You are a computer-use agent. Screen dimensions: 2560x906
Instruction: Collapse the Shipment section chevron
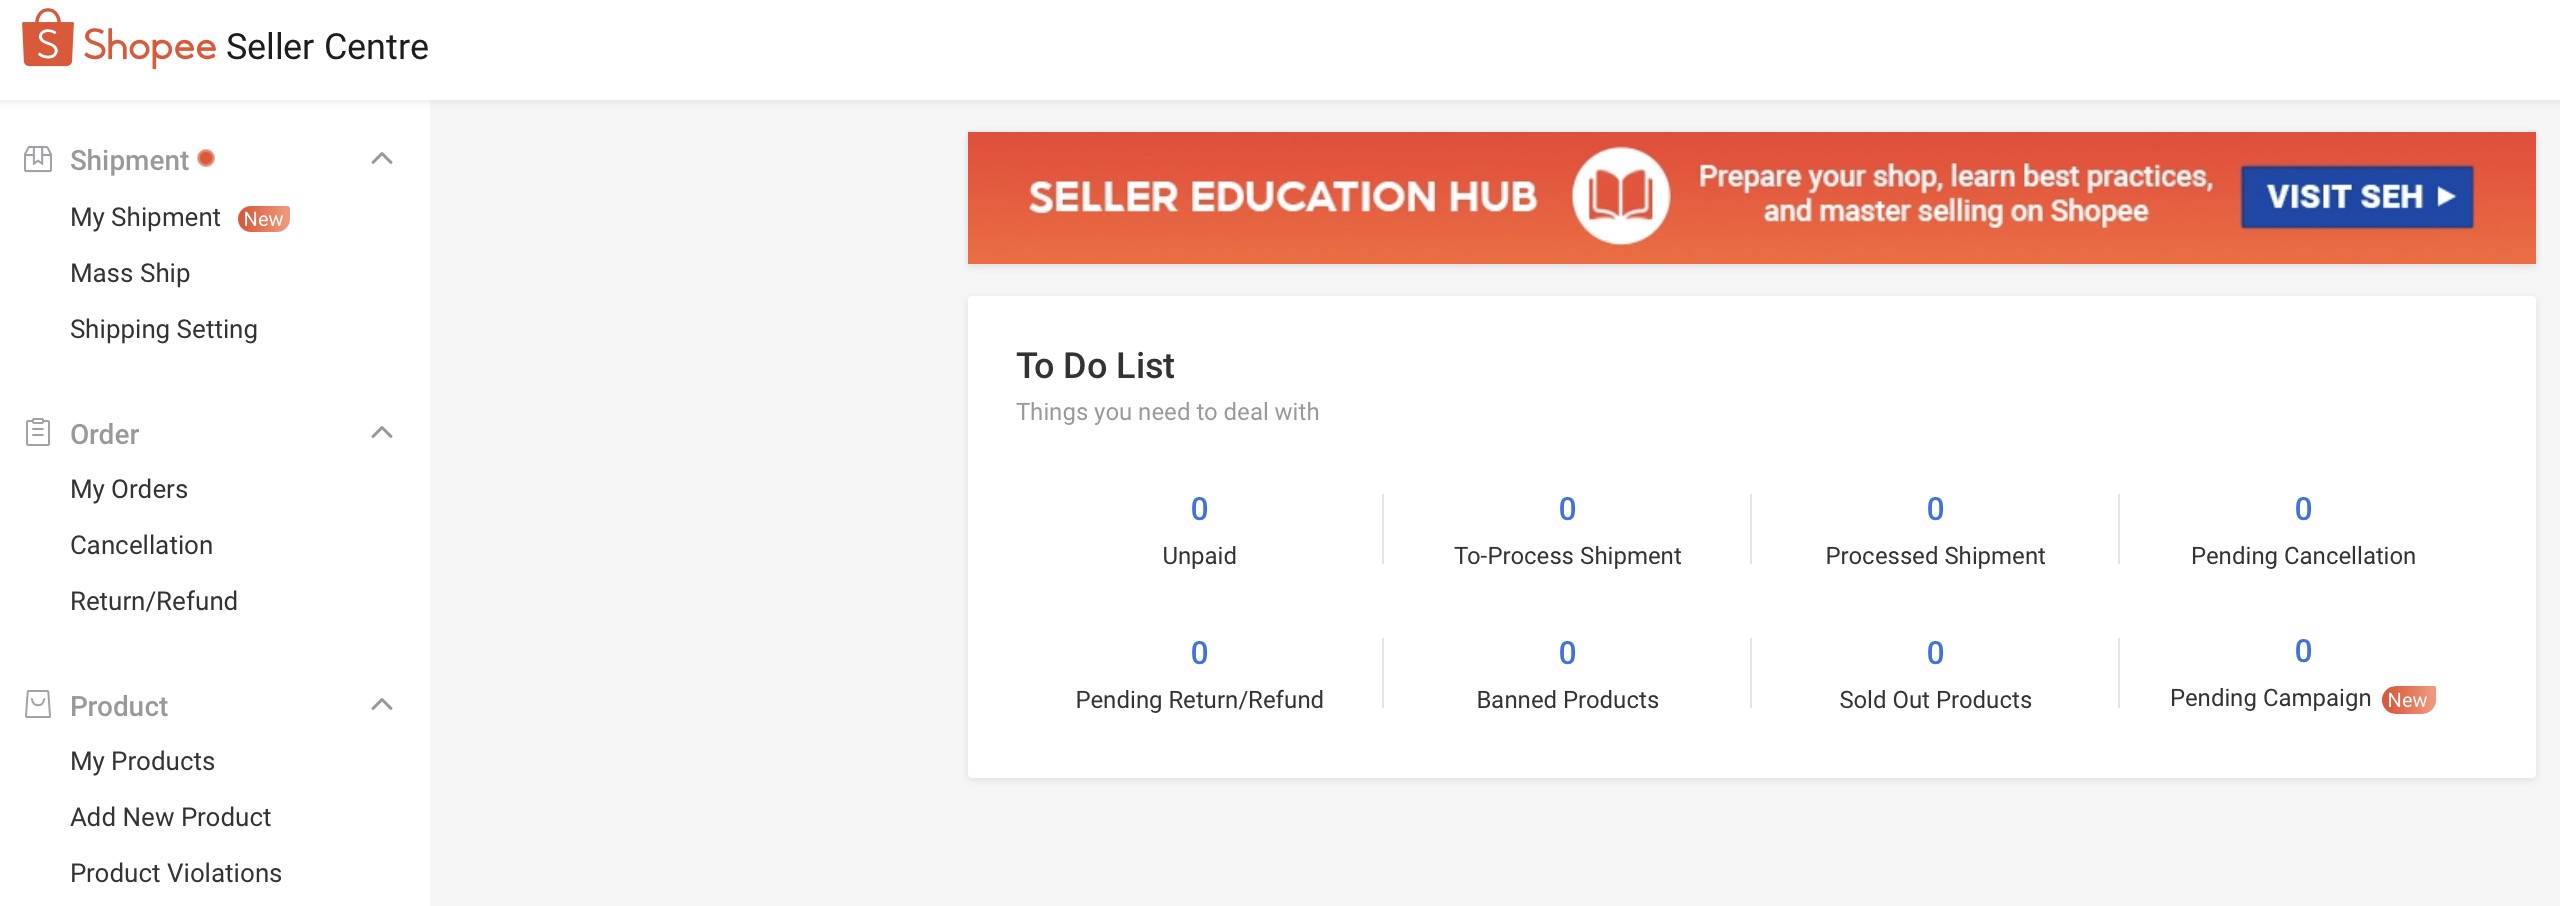coord(382,159)
